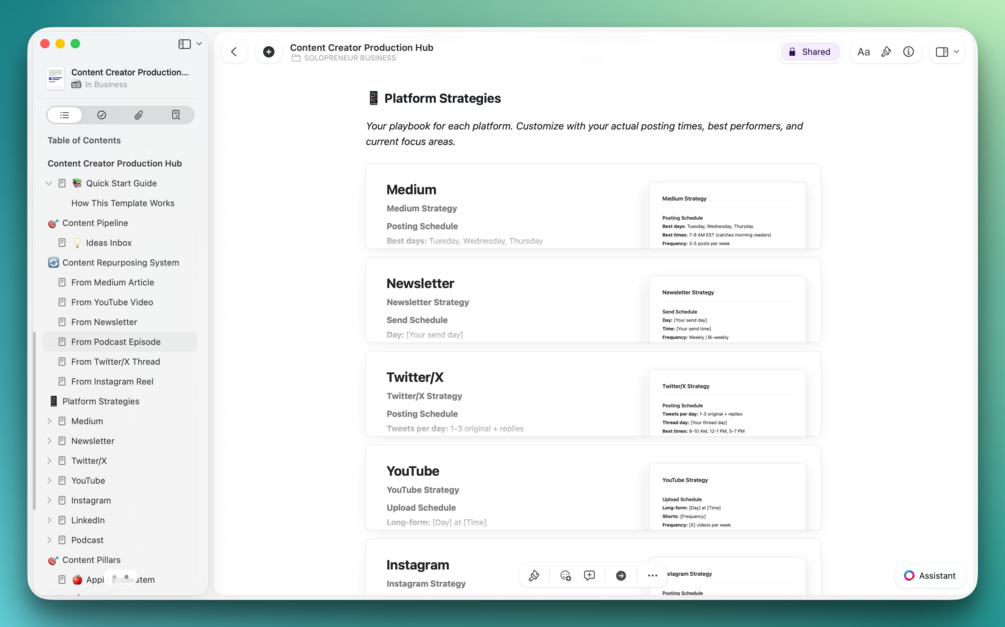Viewport: 1005px width, 627px height.
Task: Expand the Medium outline item
Action: (x=49, y=421)
